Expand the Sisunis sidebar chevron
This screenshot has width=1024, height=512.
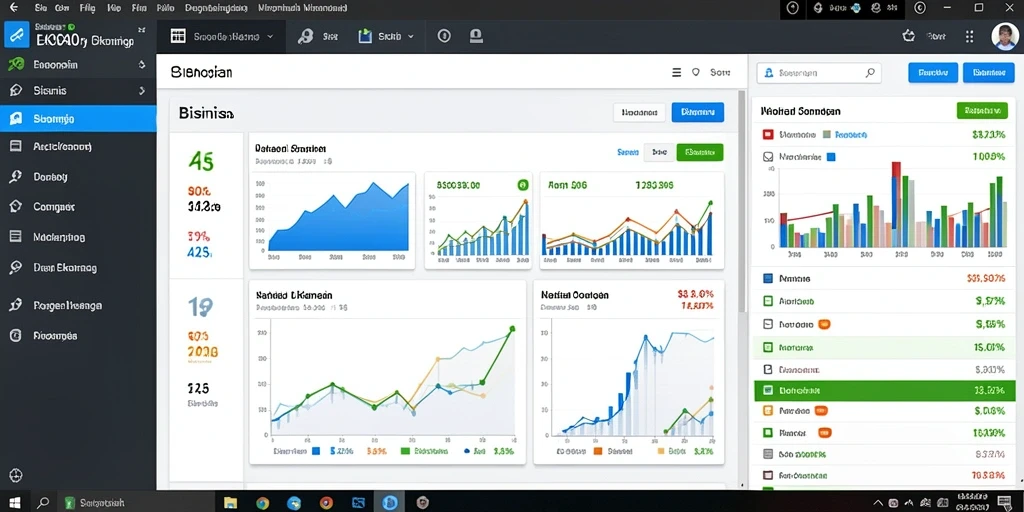[142, 91]
